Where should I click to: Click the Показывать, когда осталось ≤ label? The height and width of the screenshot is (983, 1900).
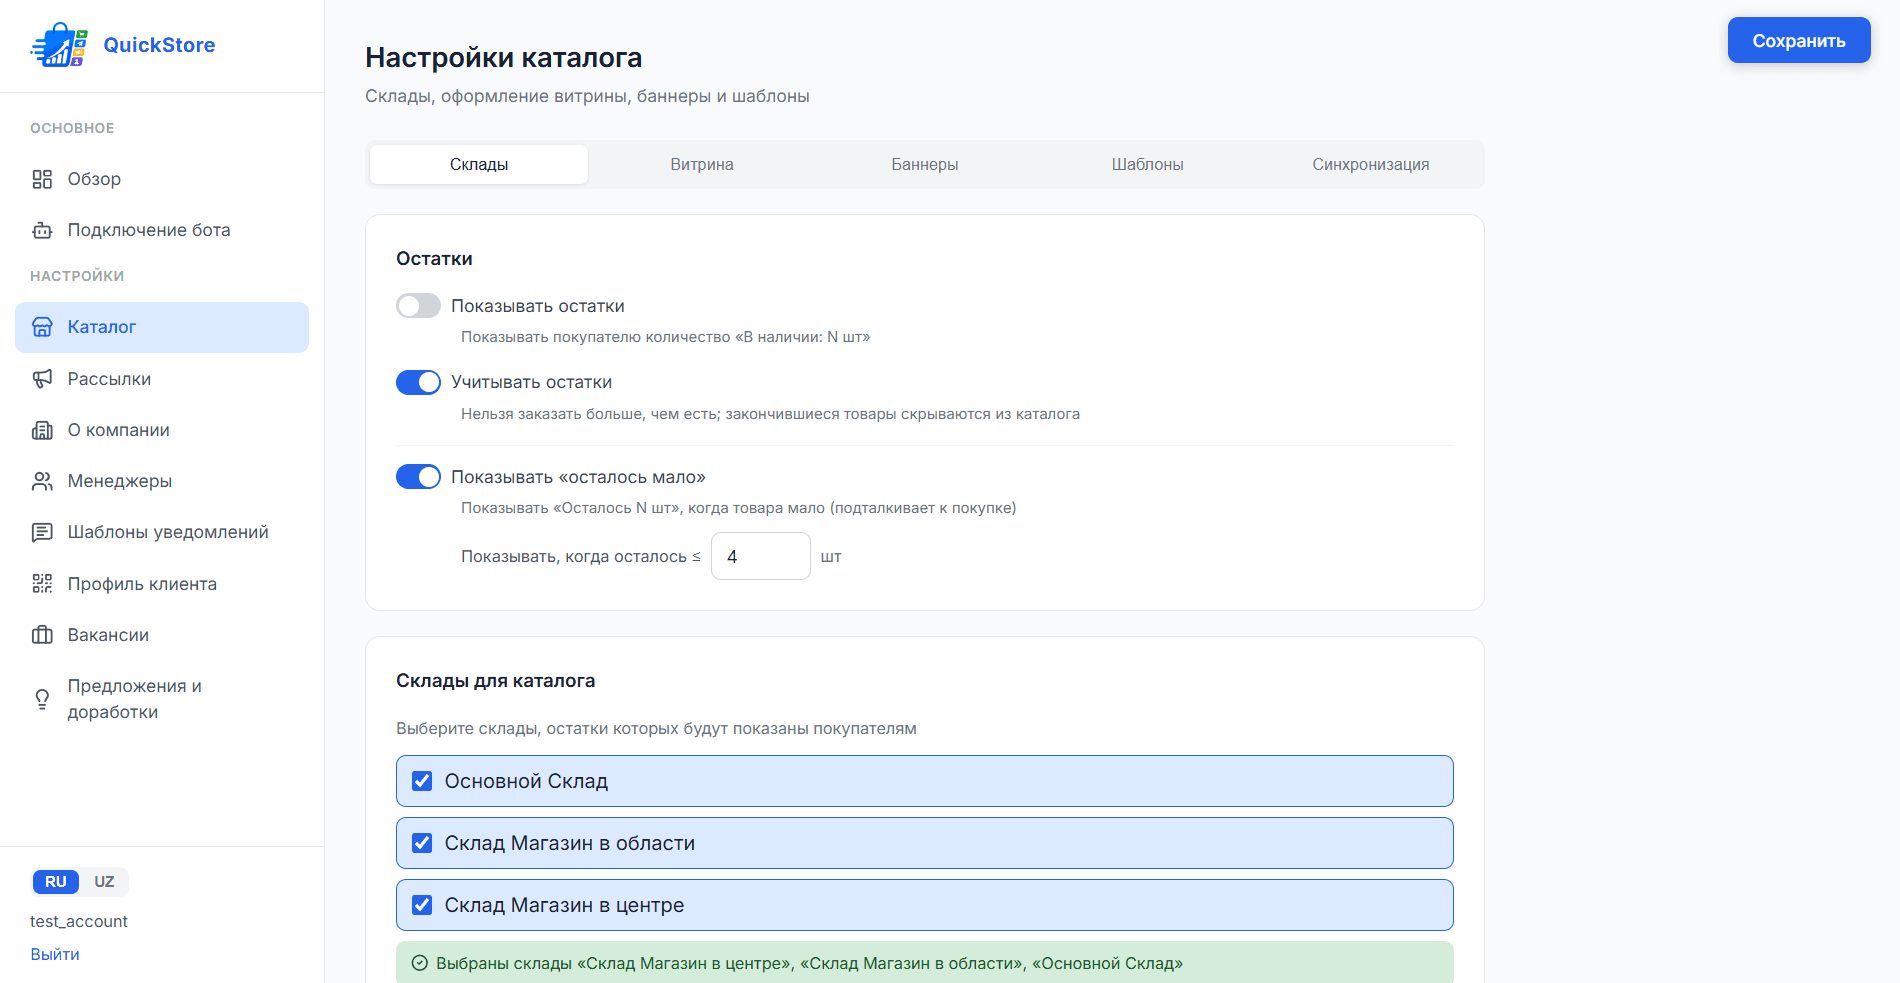tap(581, 556)
